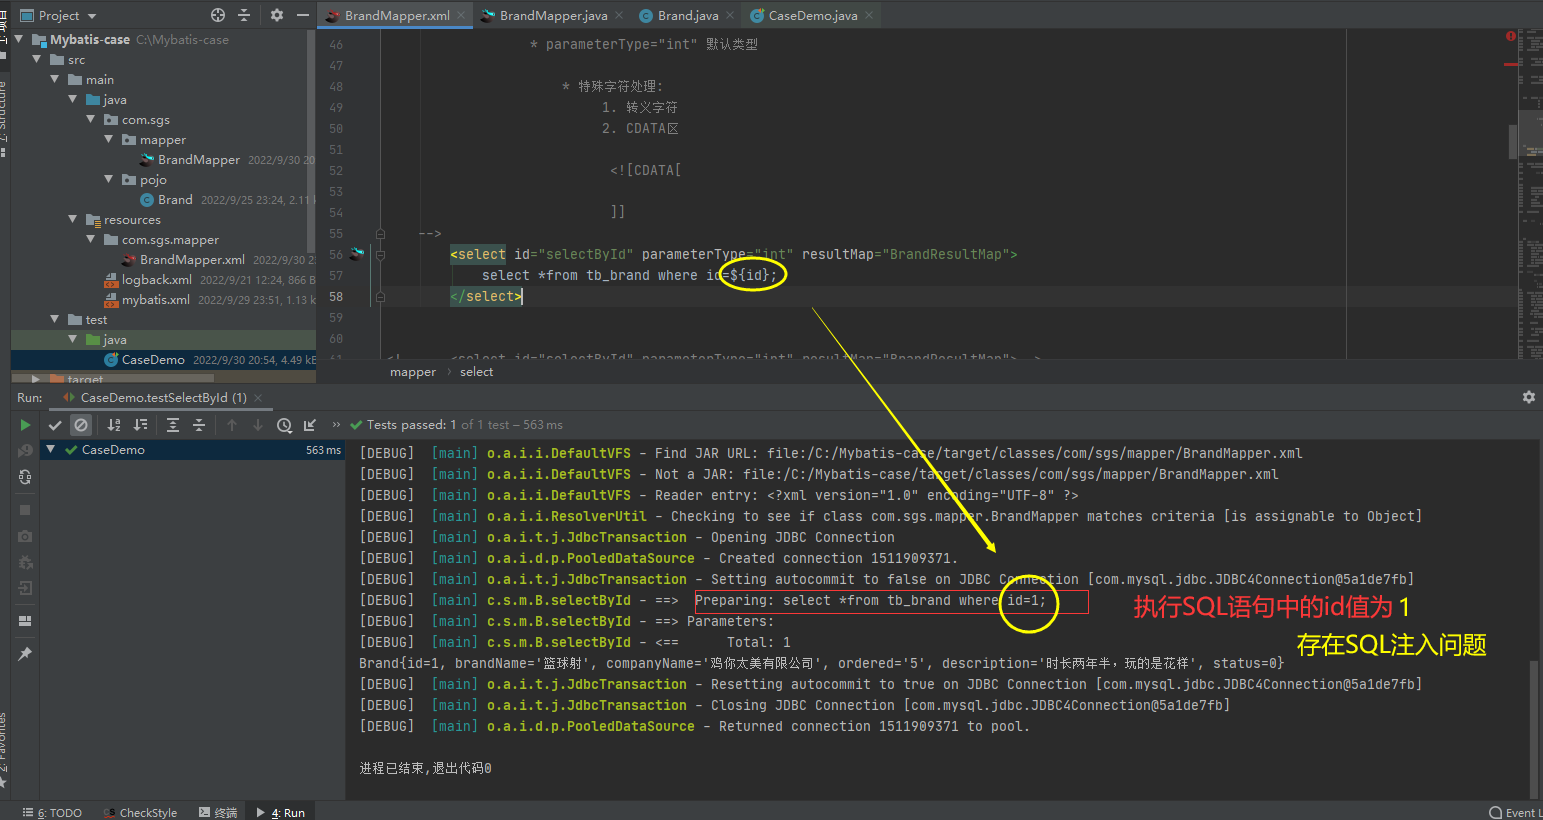This screenshot has width=1543, height=820.
Task: Open the CheckStyle tool window
Action: point(140,812)
